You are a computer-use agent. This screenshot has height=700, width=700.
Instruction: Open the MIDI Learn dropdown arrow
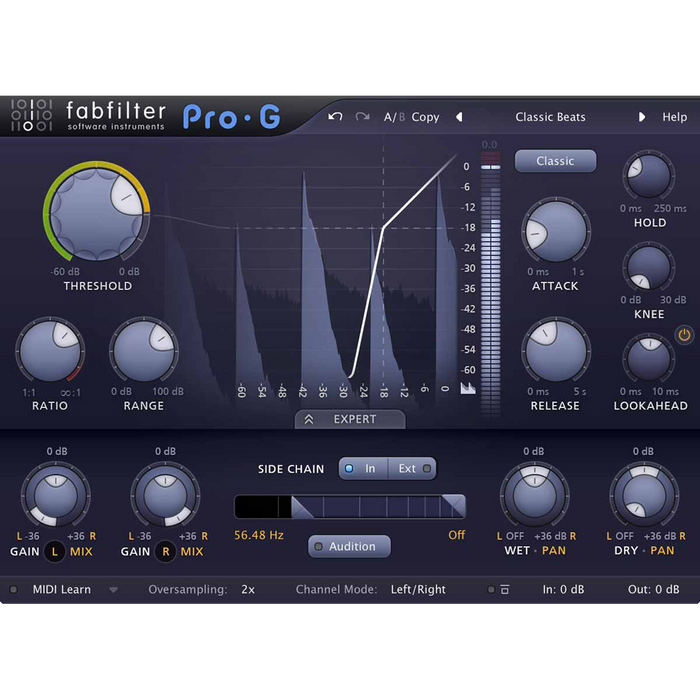[113, 590]
